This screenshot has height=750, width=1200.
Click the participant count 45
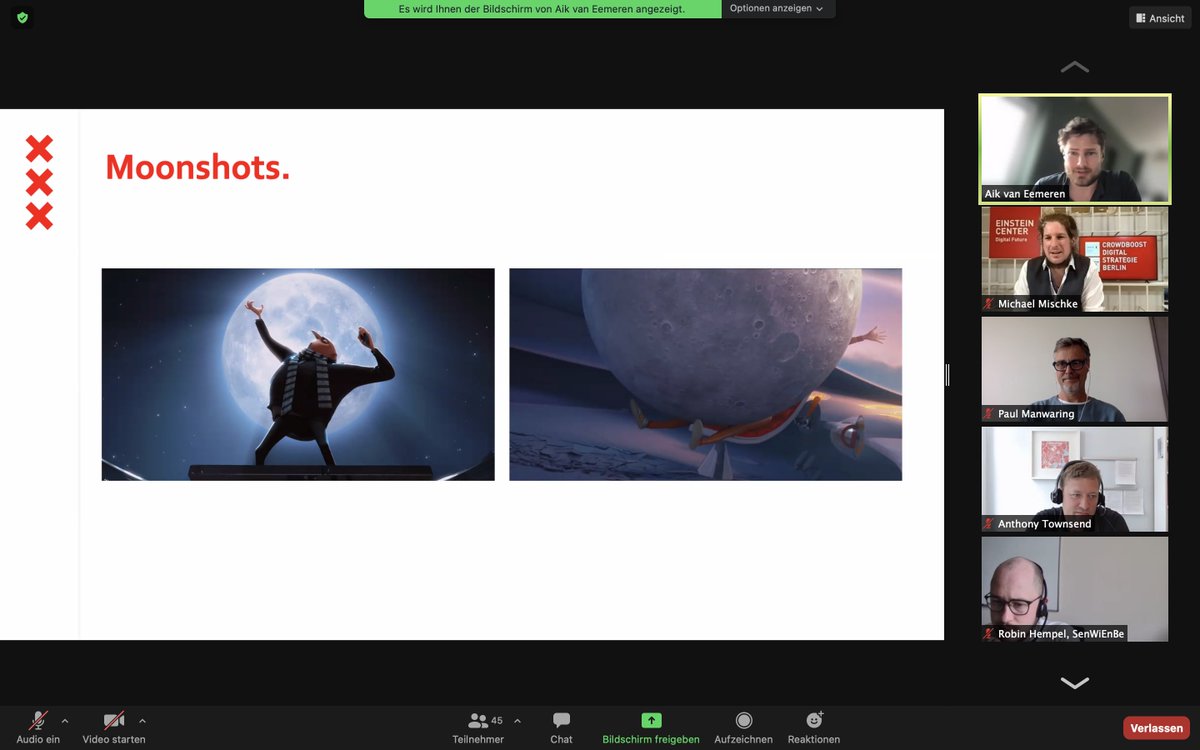497,720
